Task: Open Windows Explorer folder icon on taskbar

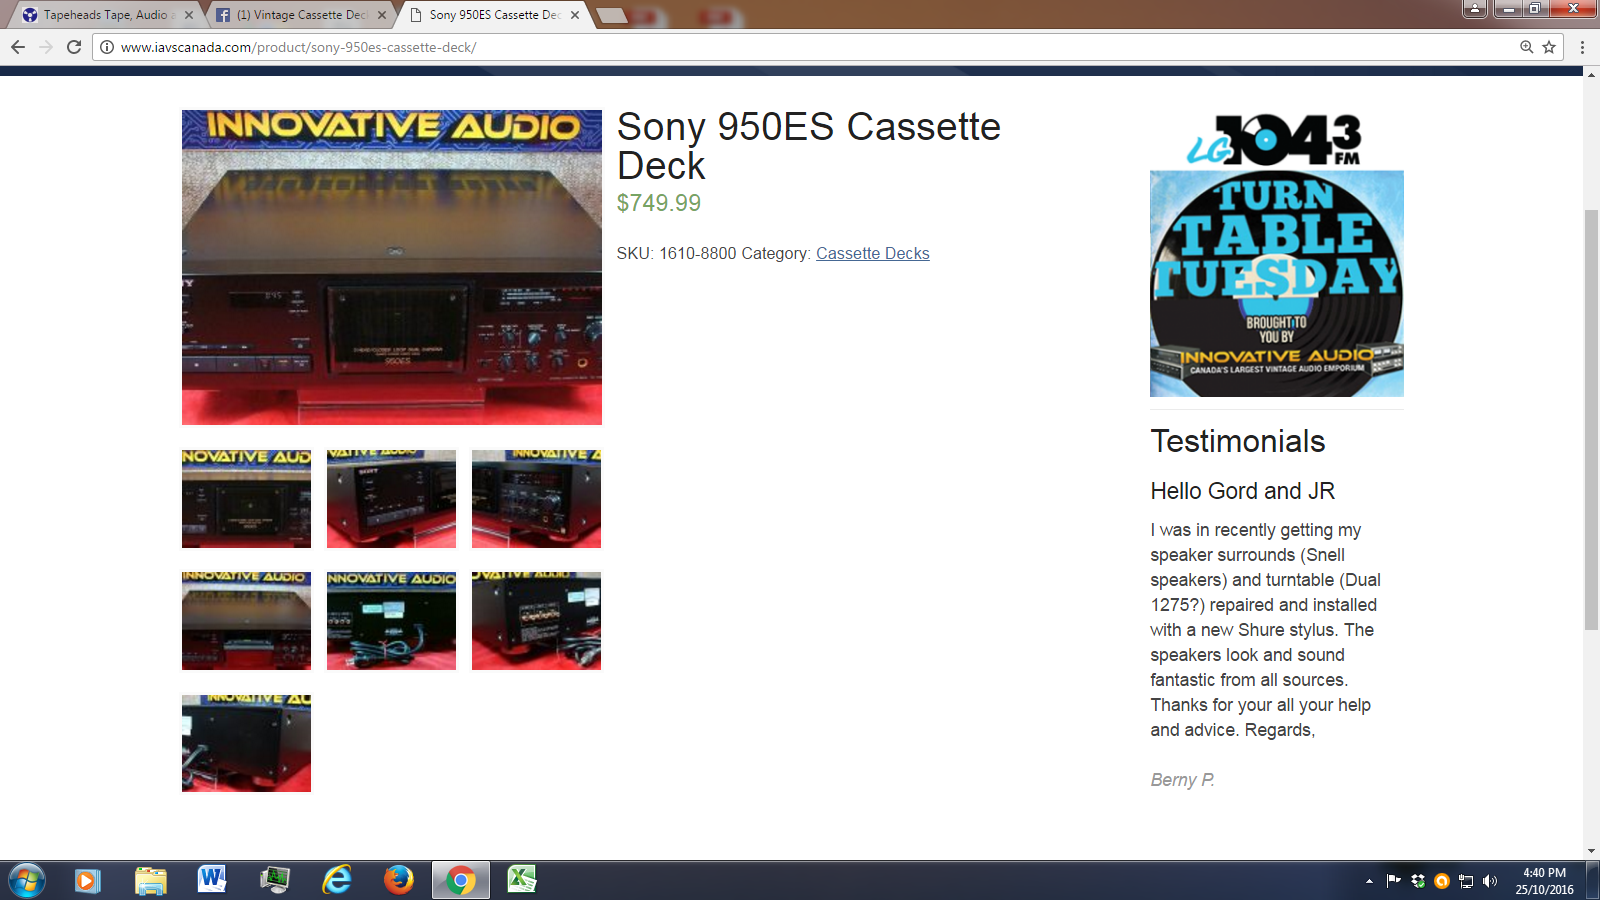Action: click(150, 881)
